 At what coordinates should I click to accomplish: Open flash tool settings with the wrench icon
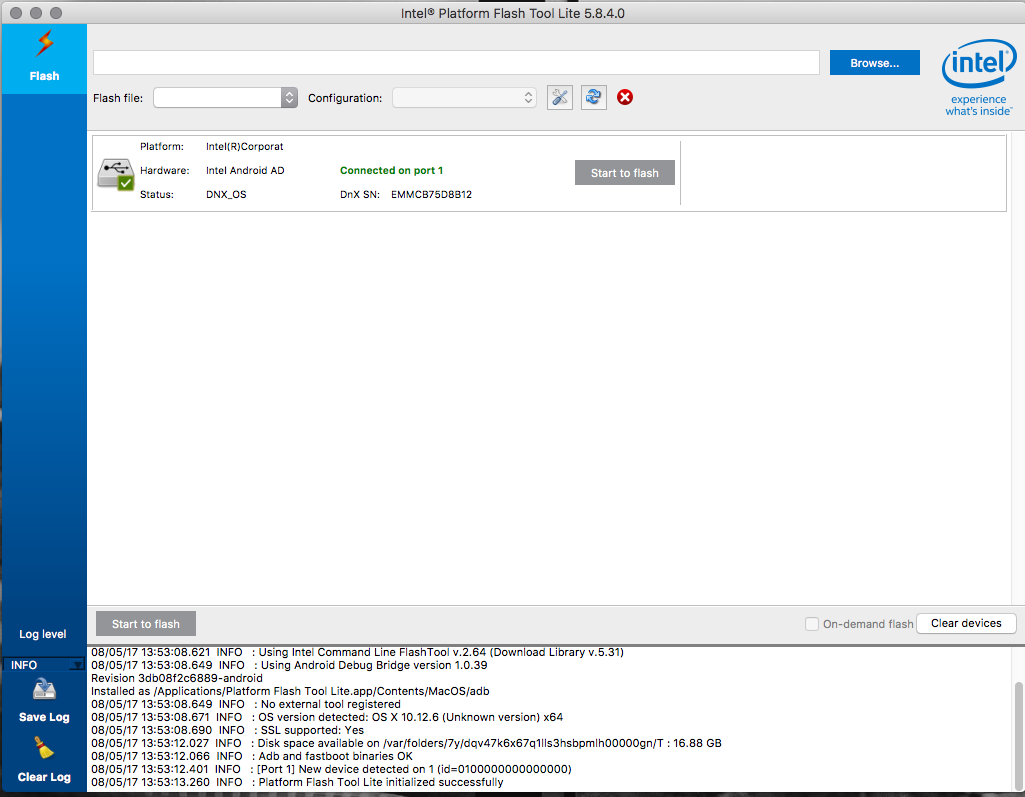pyautogui.click(x=560, y=97)
